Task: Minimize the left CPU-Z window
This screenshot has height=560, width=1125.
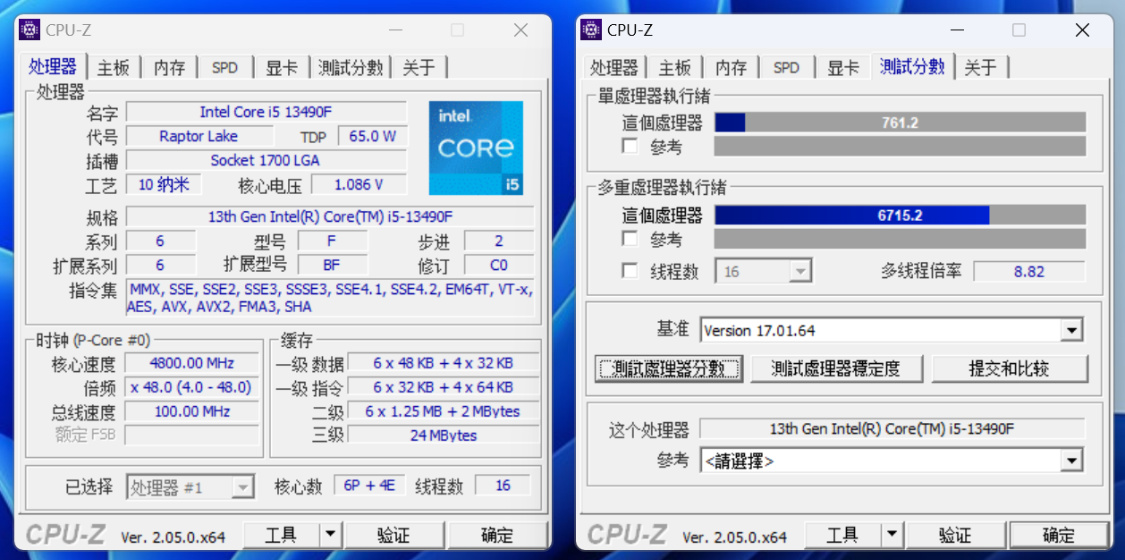Action: (x=395, y=30)
